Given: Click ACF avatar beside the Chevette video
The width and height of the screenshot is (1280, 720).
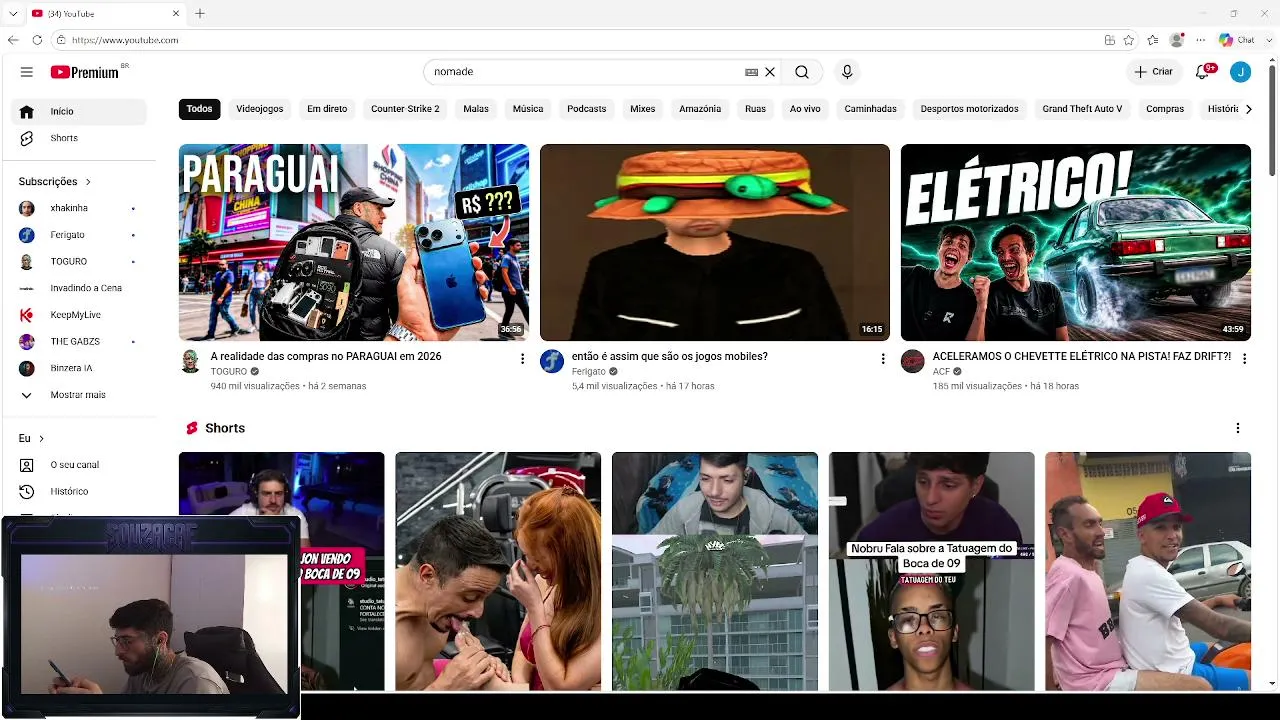Looking at the screenshot, I should pos(912,361).
